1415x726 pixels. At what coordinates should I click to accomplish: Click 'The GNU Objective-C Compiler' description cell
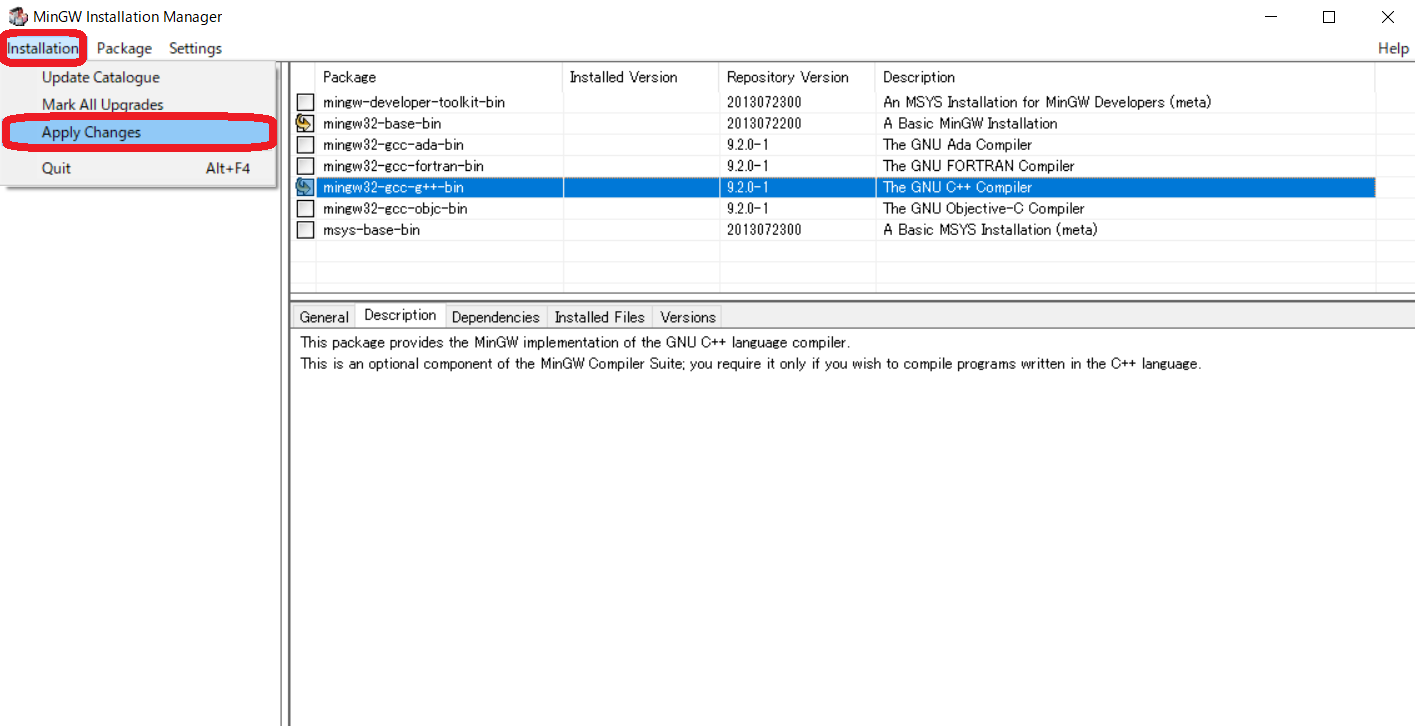coord(984,209)
